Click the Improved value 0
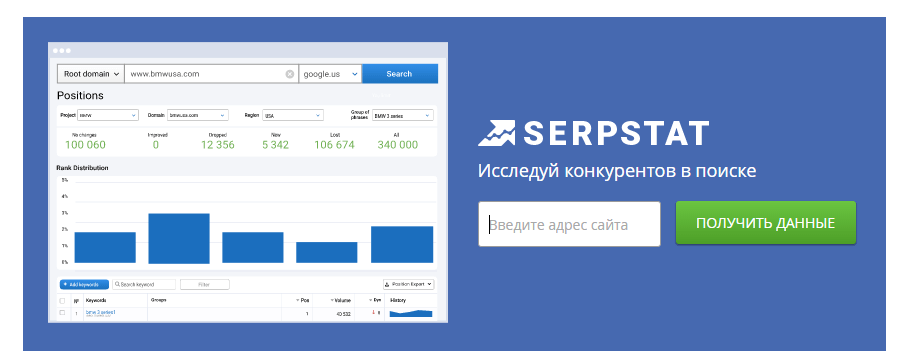The height and width of the screenshot is (361, 900). click(156, 145)
